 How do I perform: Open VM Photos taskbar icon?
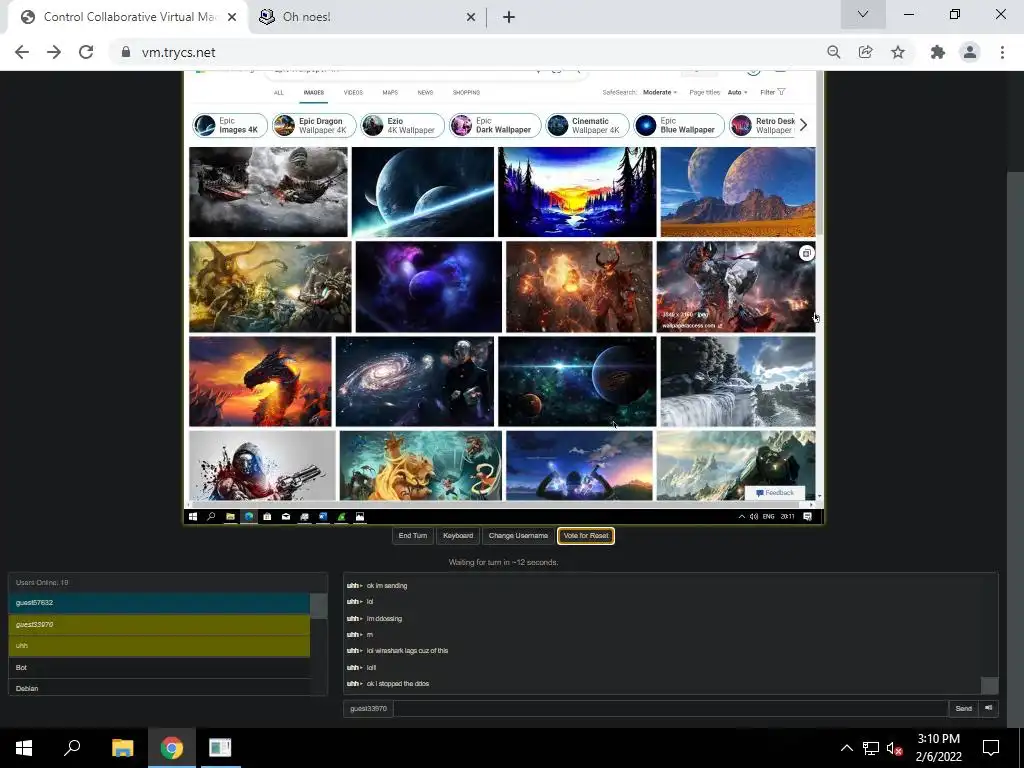click(x=360, y=517)
